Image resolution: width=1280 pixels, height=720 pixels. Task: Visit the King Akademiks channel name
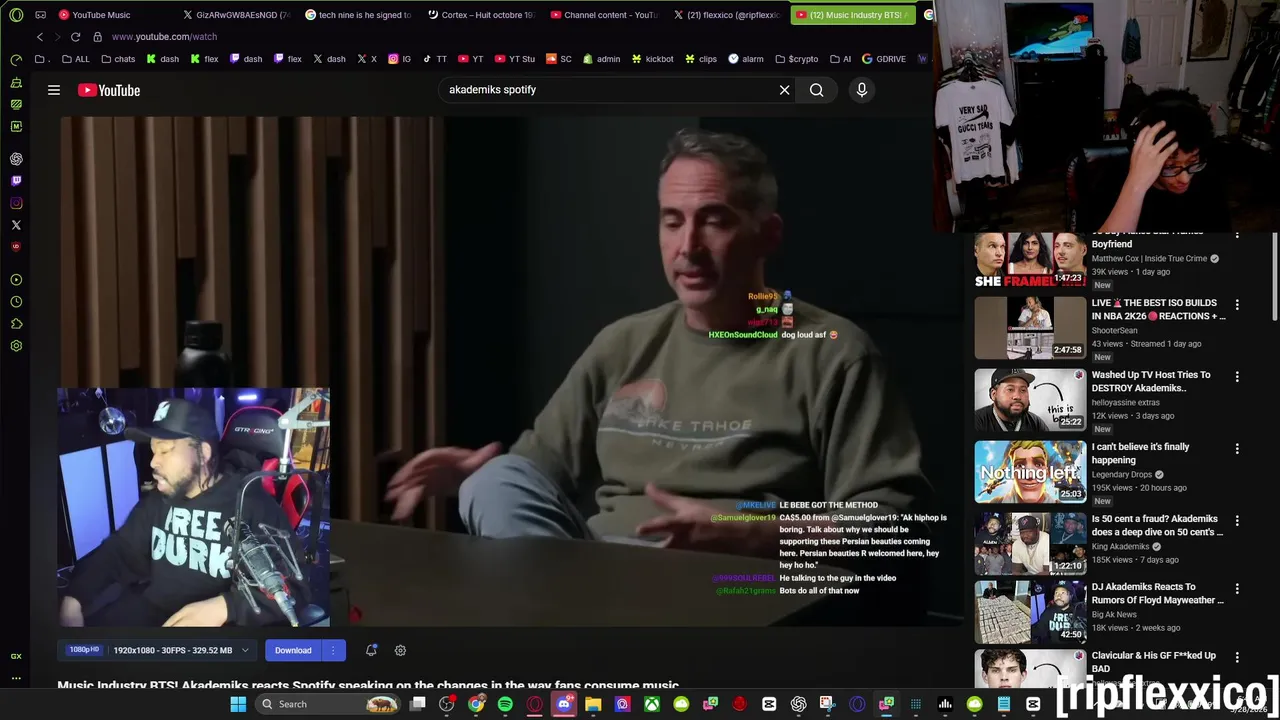(1120, 547)
